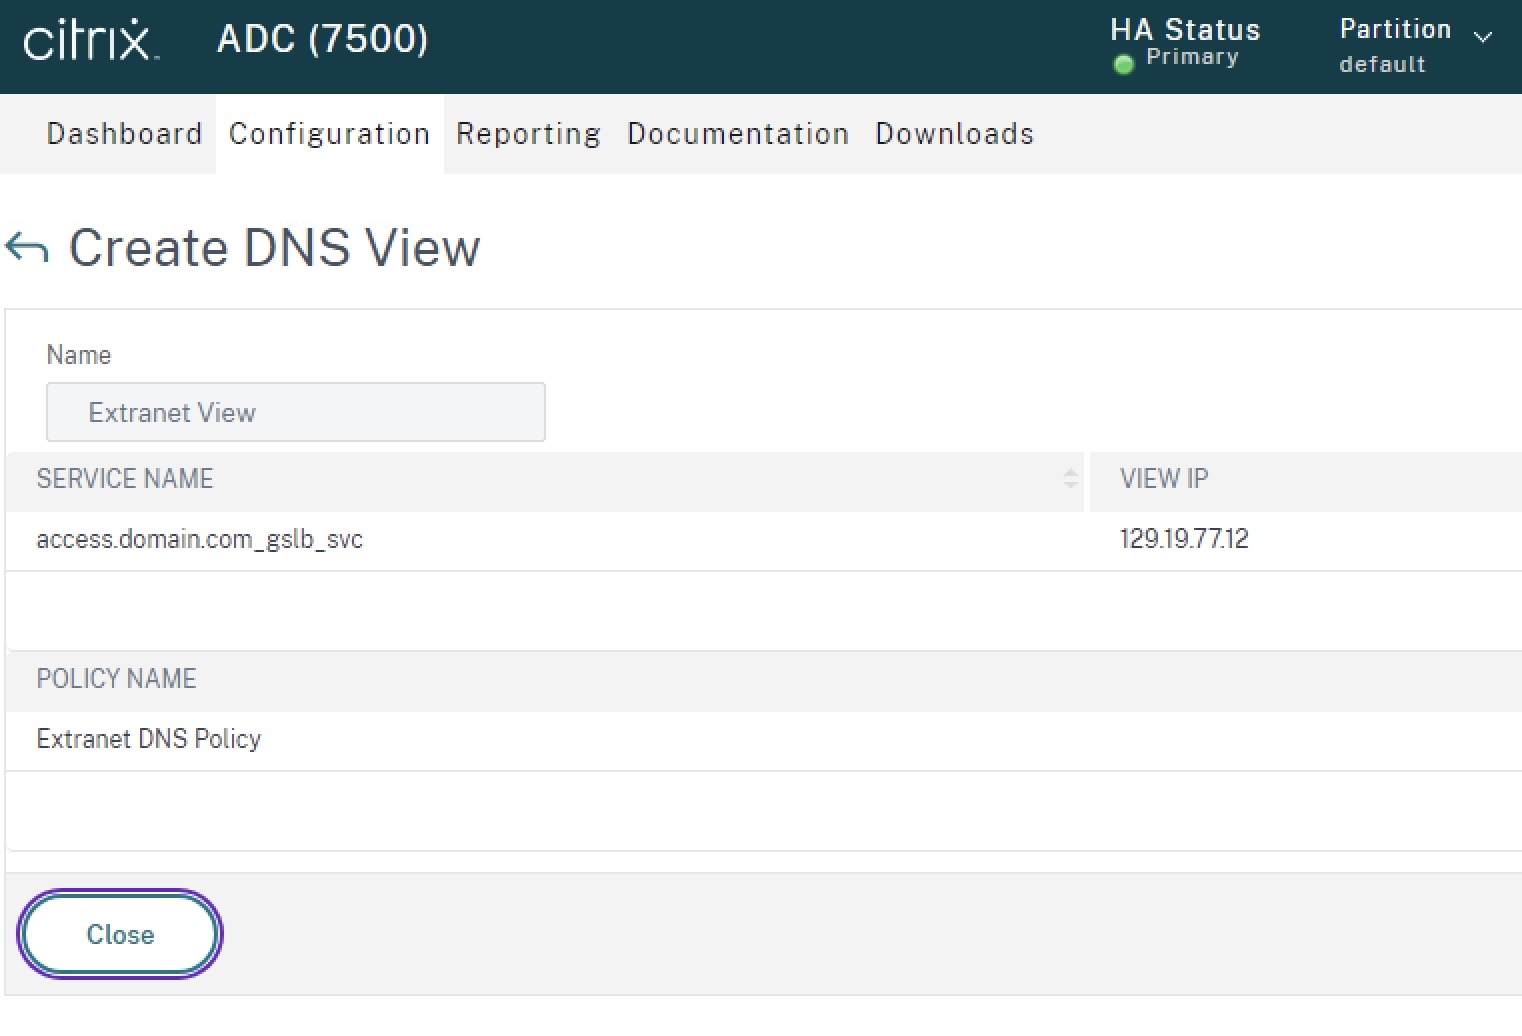This screenshot has height=1036, width=1522.
Task: Open the Downloads section
Action: (x=954, y=133)
